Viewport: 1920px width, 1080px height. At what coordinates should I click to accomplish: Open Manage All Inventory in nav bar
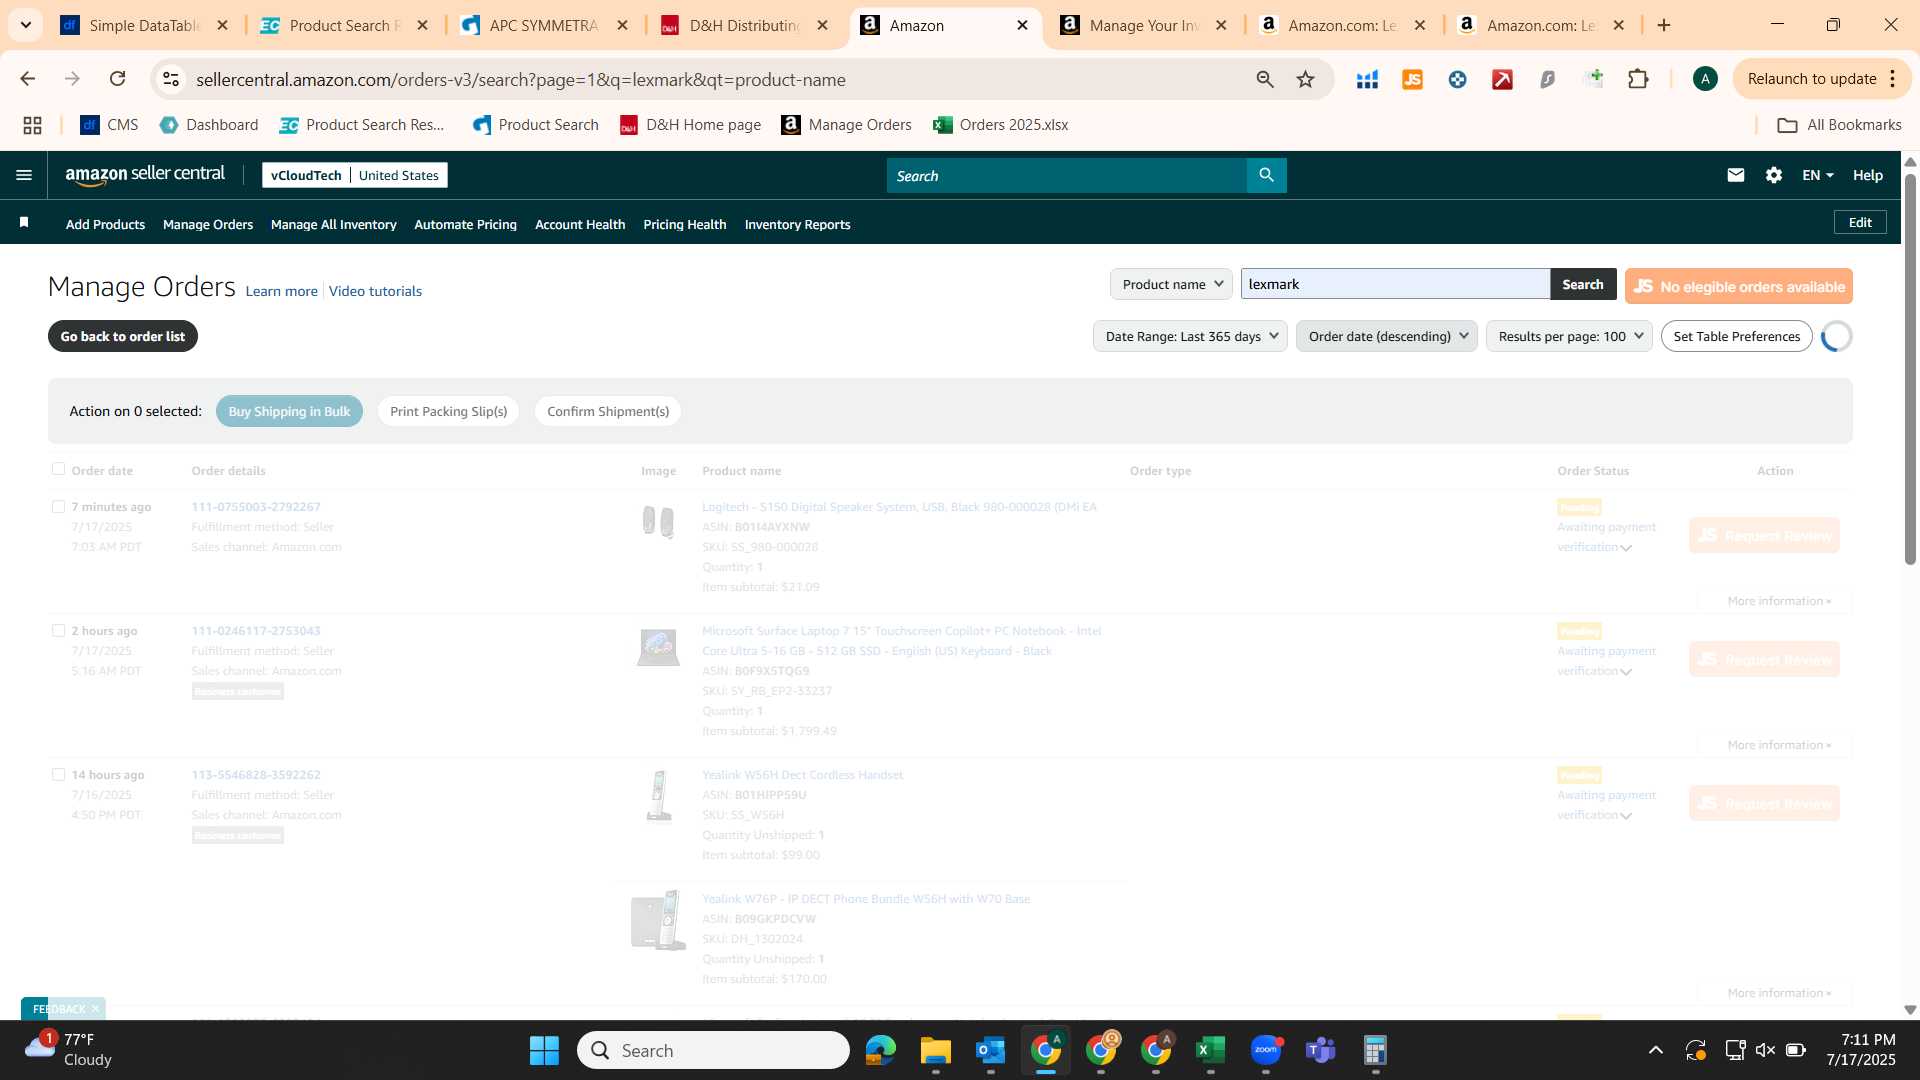333,224
